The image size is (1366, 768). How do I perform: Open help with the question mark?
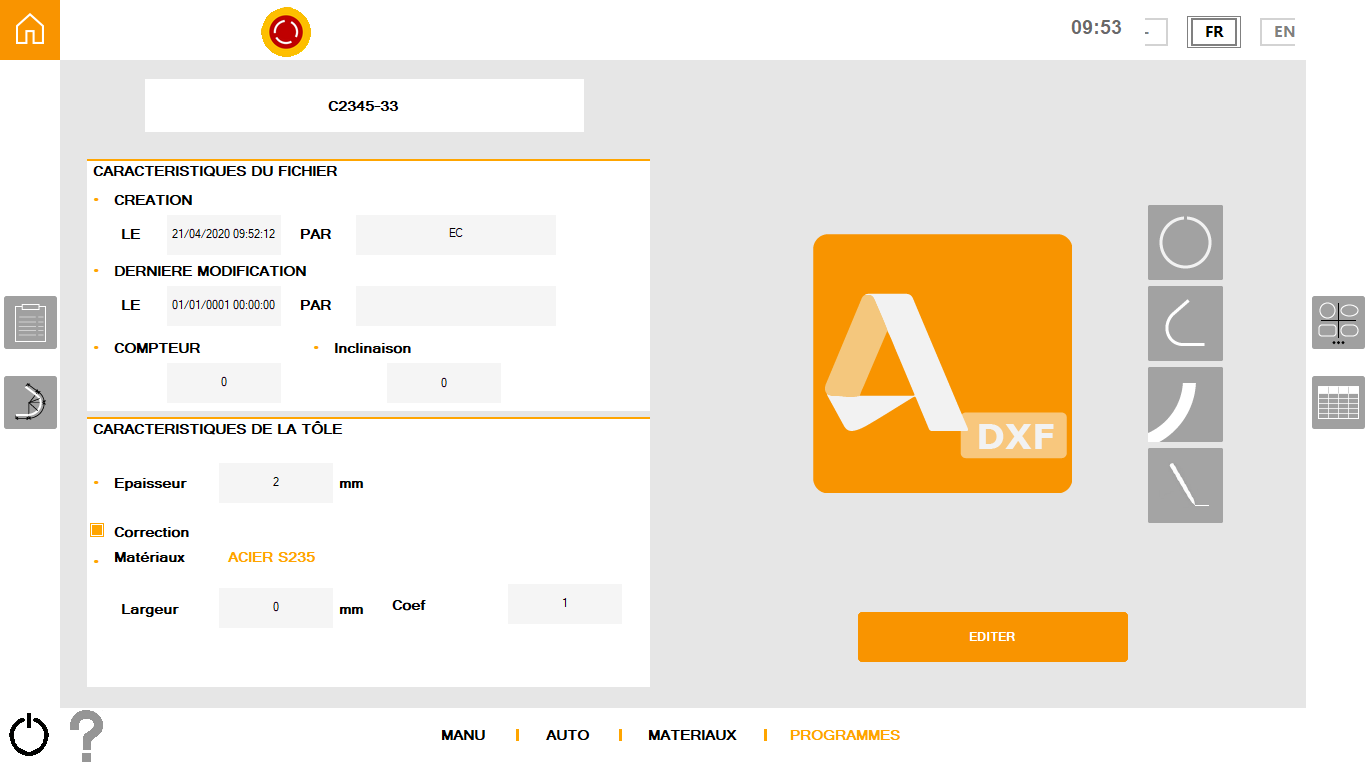[x=86, y=735]
